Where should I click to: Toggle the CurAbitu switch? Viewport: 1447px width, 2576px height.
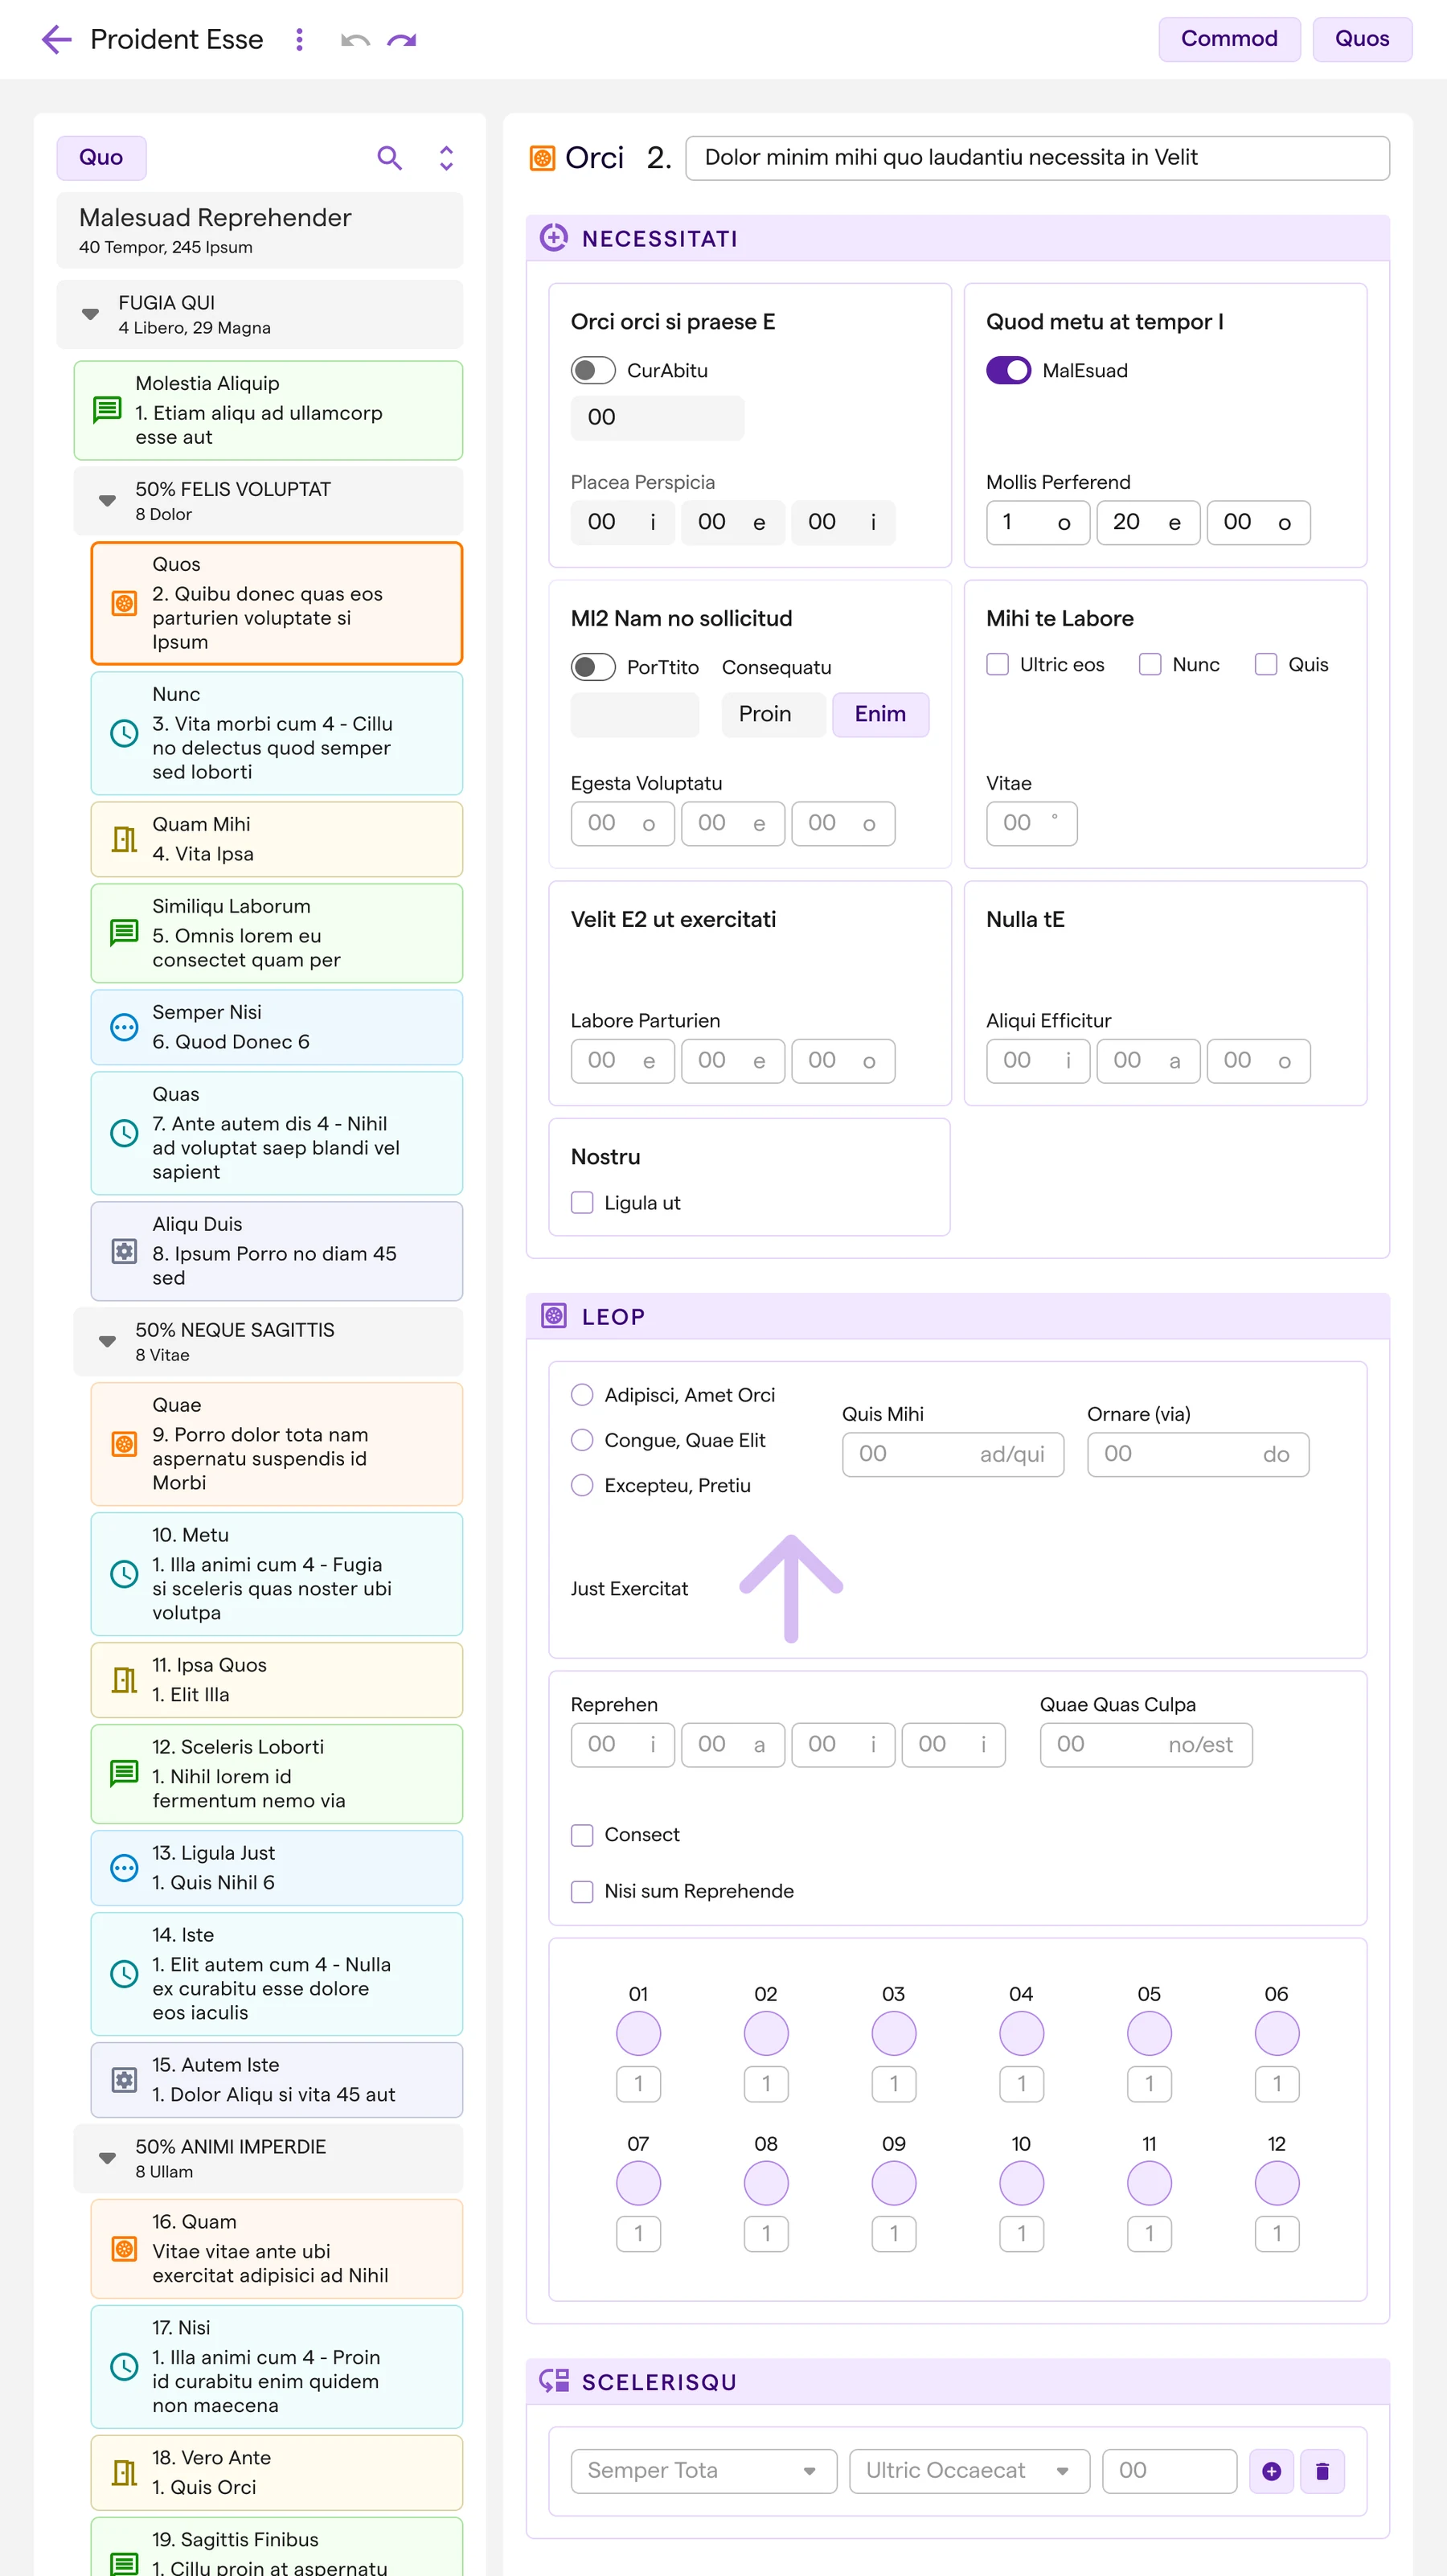click(x=593, y=371)
